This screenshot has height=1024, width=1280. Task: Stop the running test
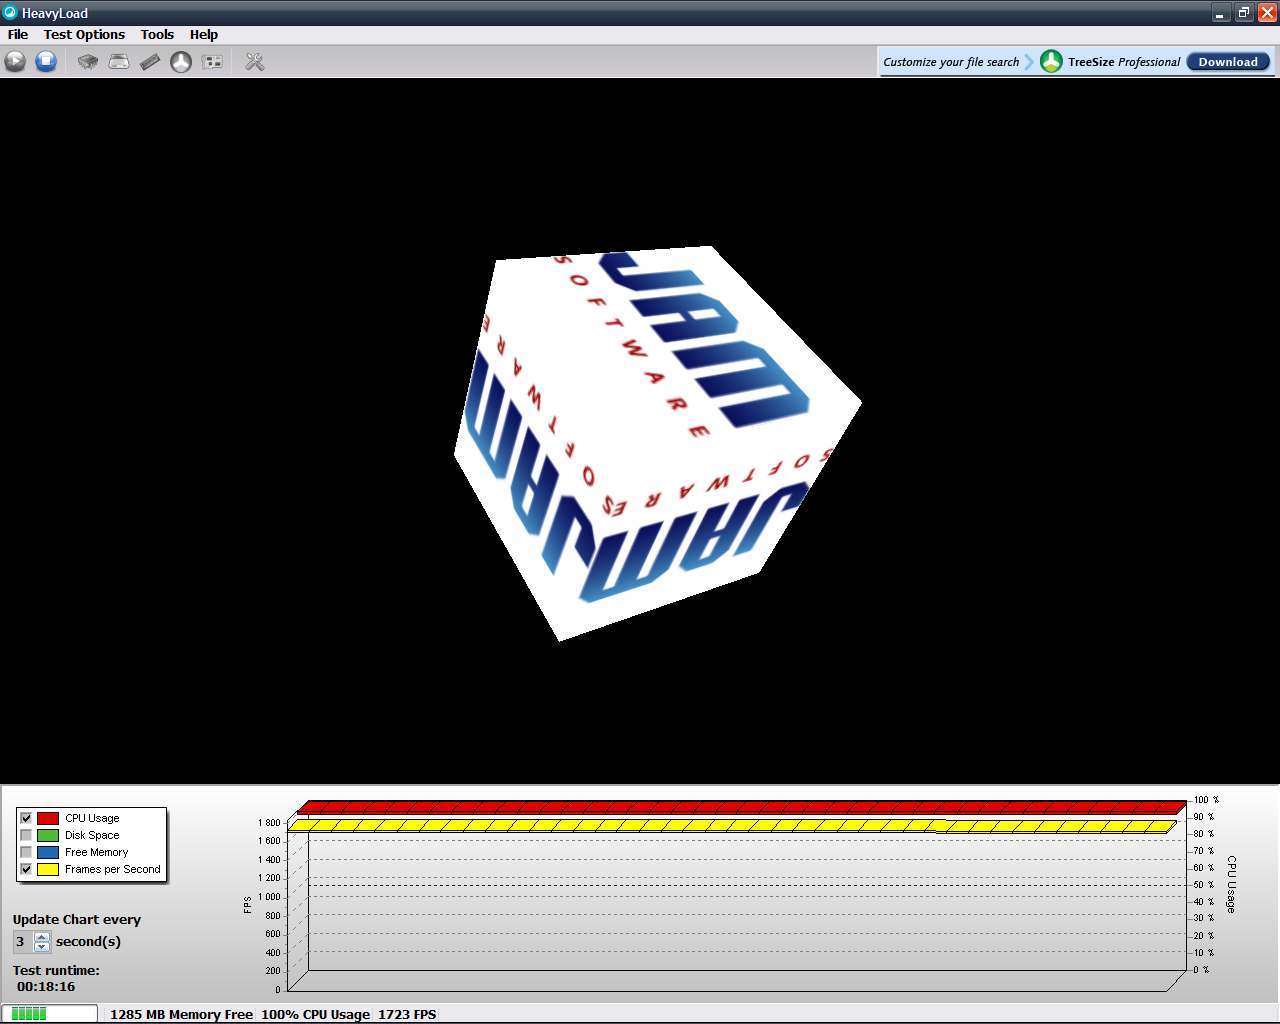(46, 62)
